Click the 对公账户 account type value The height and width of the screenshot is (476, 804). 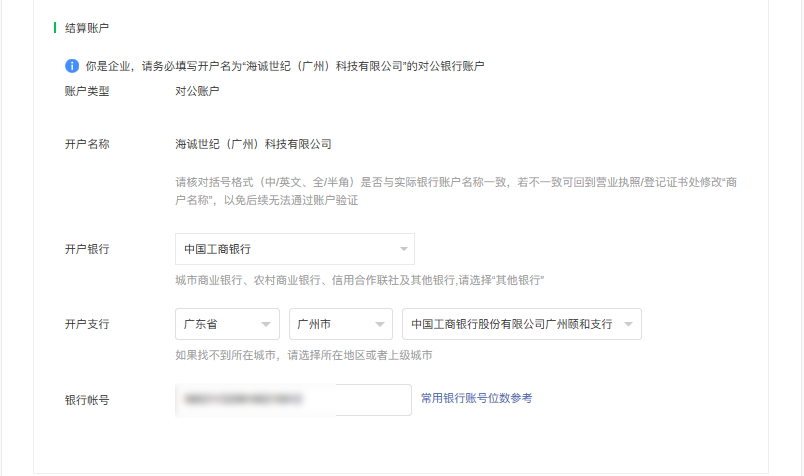tap(197, 91)
